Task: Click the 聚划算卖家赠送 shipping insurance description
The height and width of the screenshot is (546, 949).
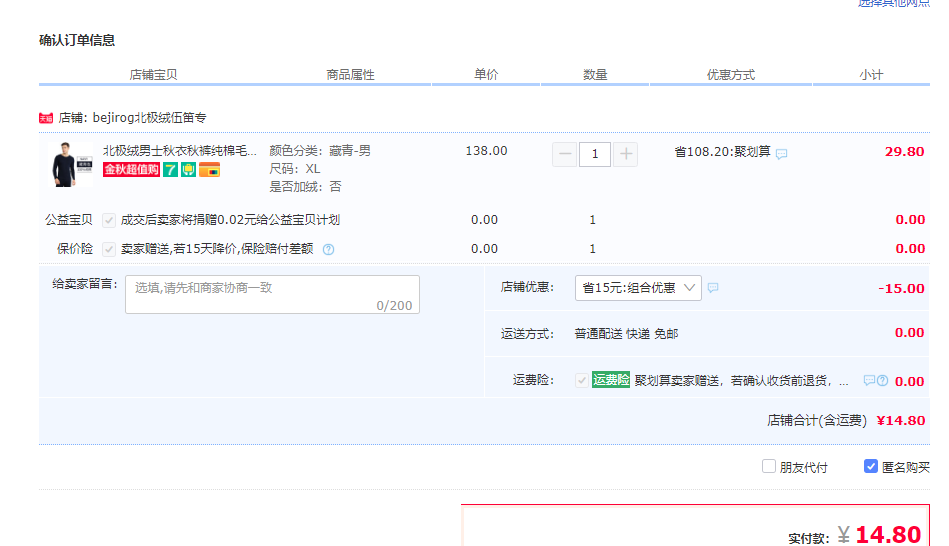Action: 741,381
